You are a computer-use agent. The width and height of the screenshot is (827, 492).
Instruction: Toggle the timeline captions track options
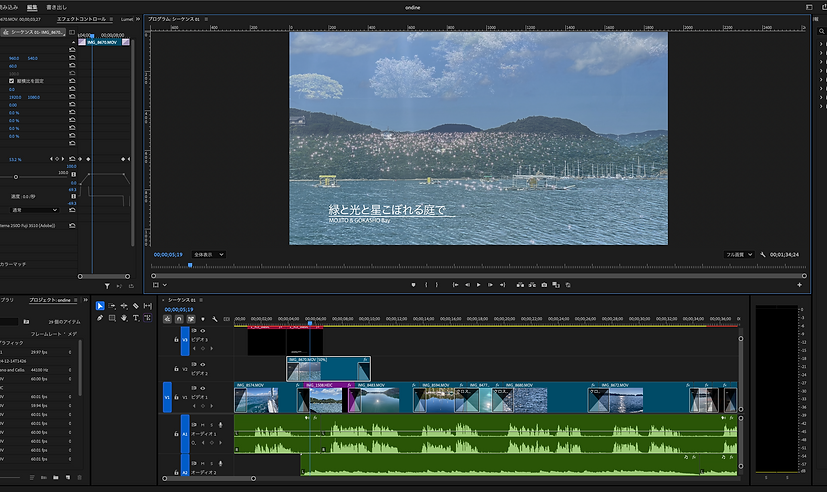(x=227, y=319)
